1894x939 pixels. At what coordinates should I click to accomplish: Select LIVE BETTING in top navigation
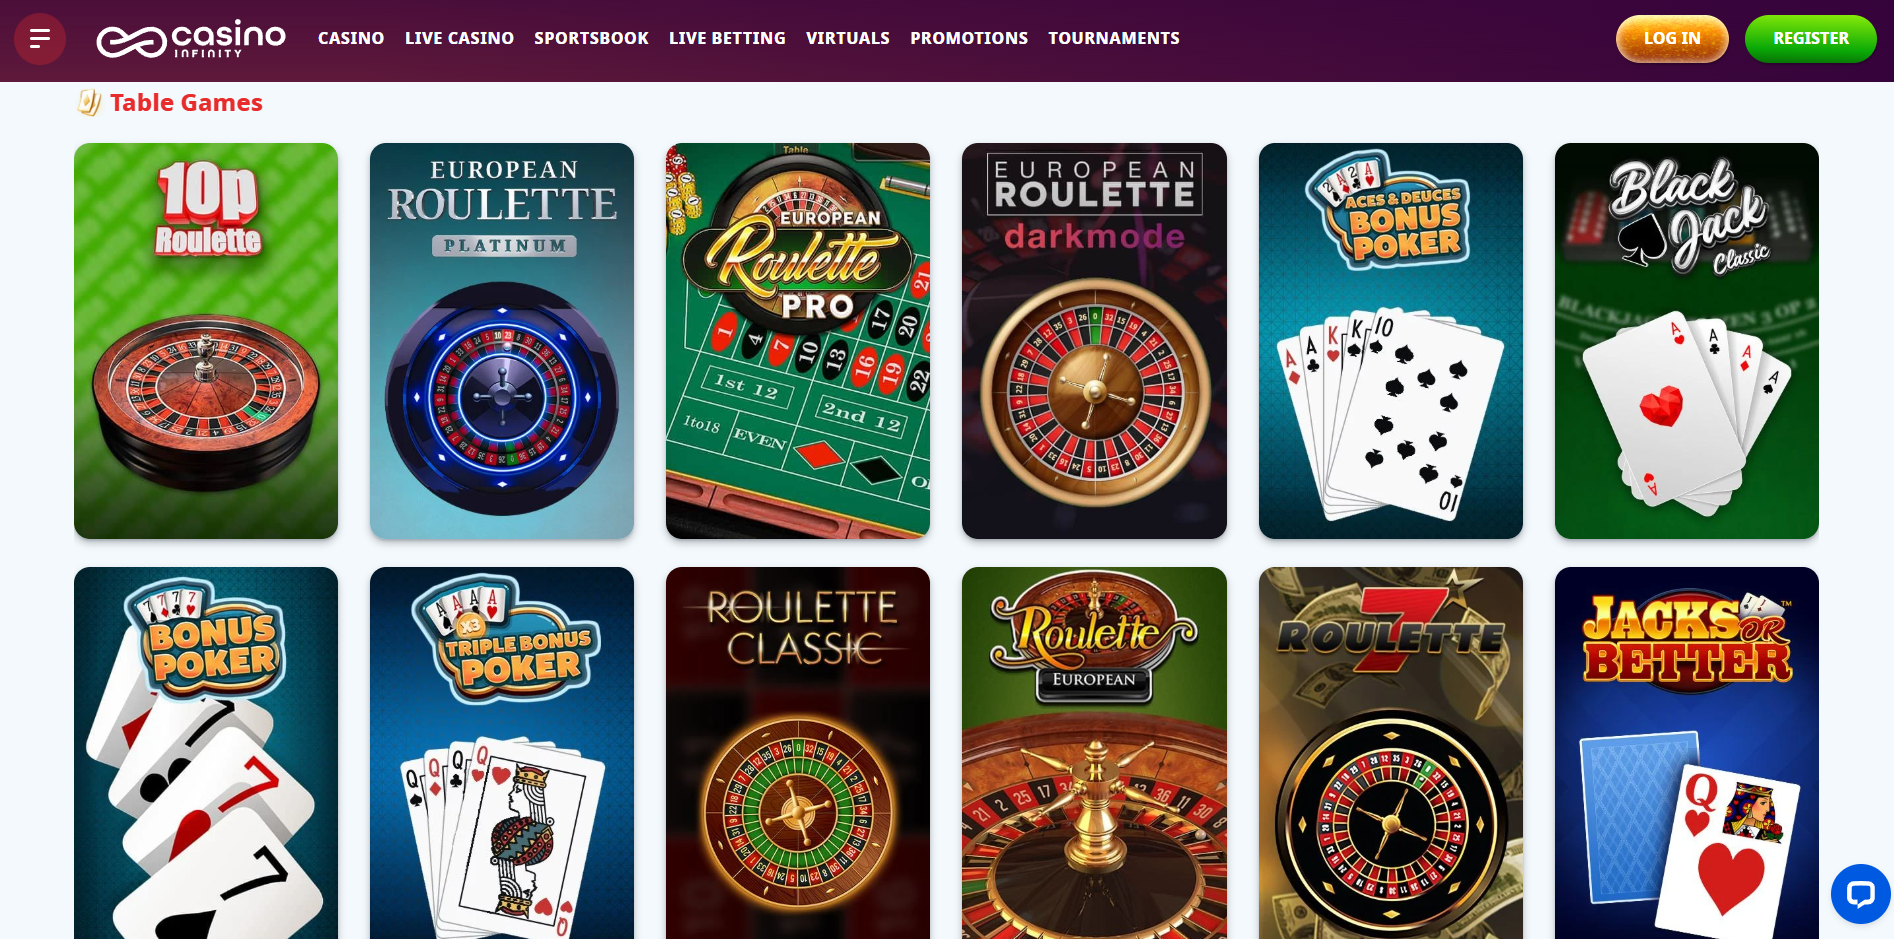pyautogui.click(x=727, y=38)
